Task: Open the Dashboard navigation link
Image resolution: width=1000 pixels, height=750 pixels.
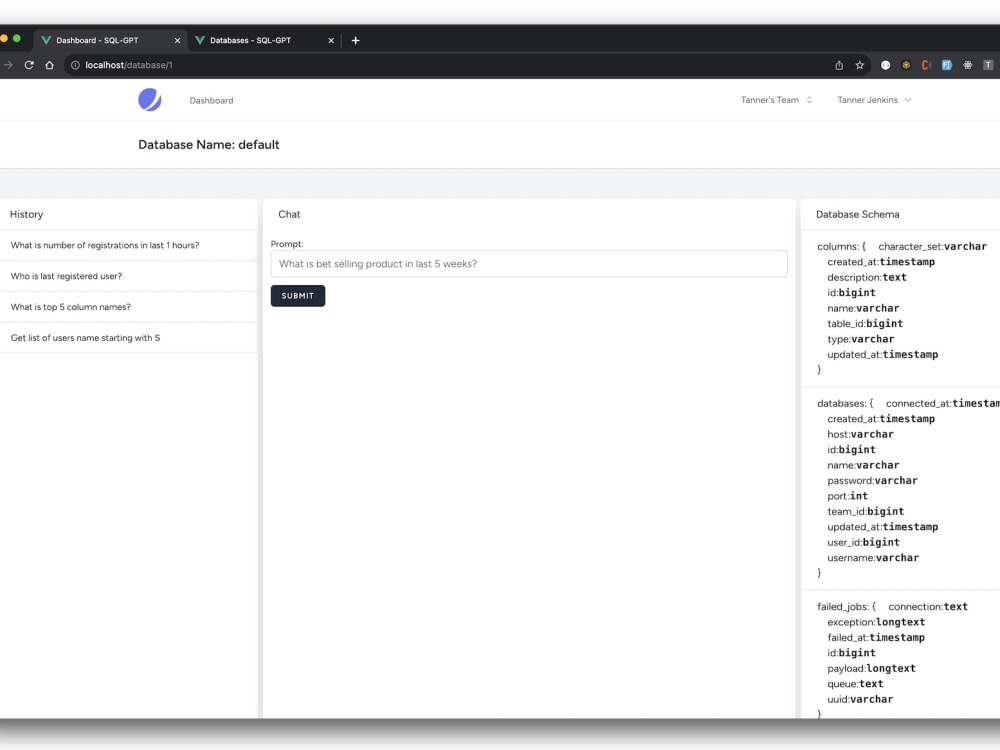Action: click(x=210, y=100)
